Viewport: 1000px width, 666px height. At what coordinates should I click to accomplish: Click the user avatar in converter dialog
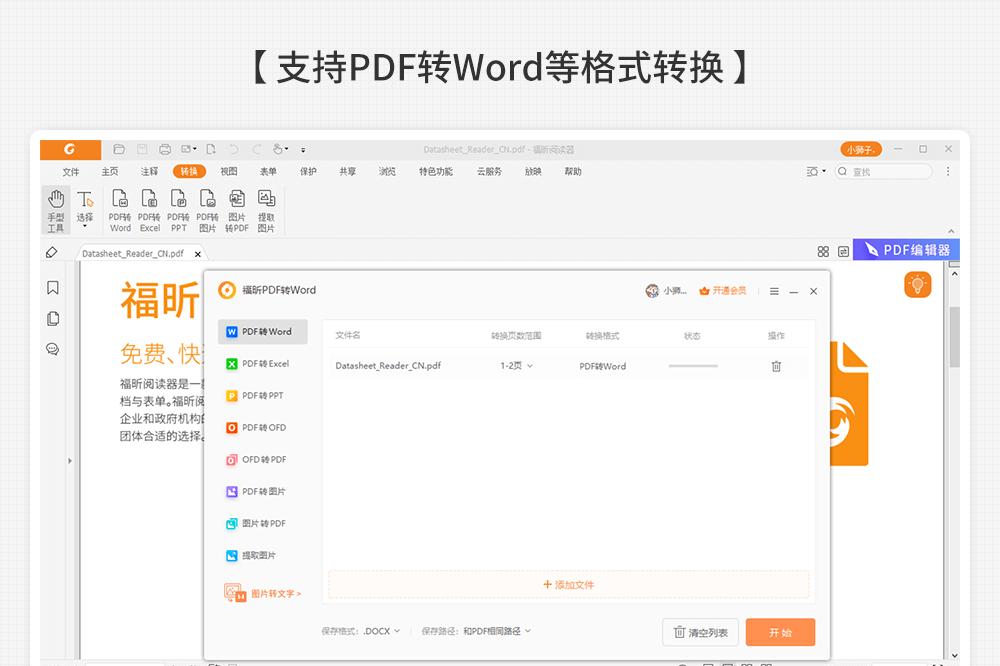click(x=652, y=291)
